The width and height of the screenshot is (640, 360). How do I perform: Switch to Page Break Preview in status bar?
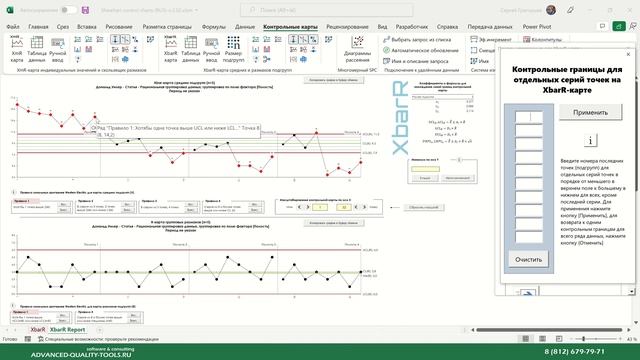pyautogui.click(x=559, y=339)
